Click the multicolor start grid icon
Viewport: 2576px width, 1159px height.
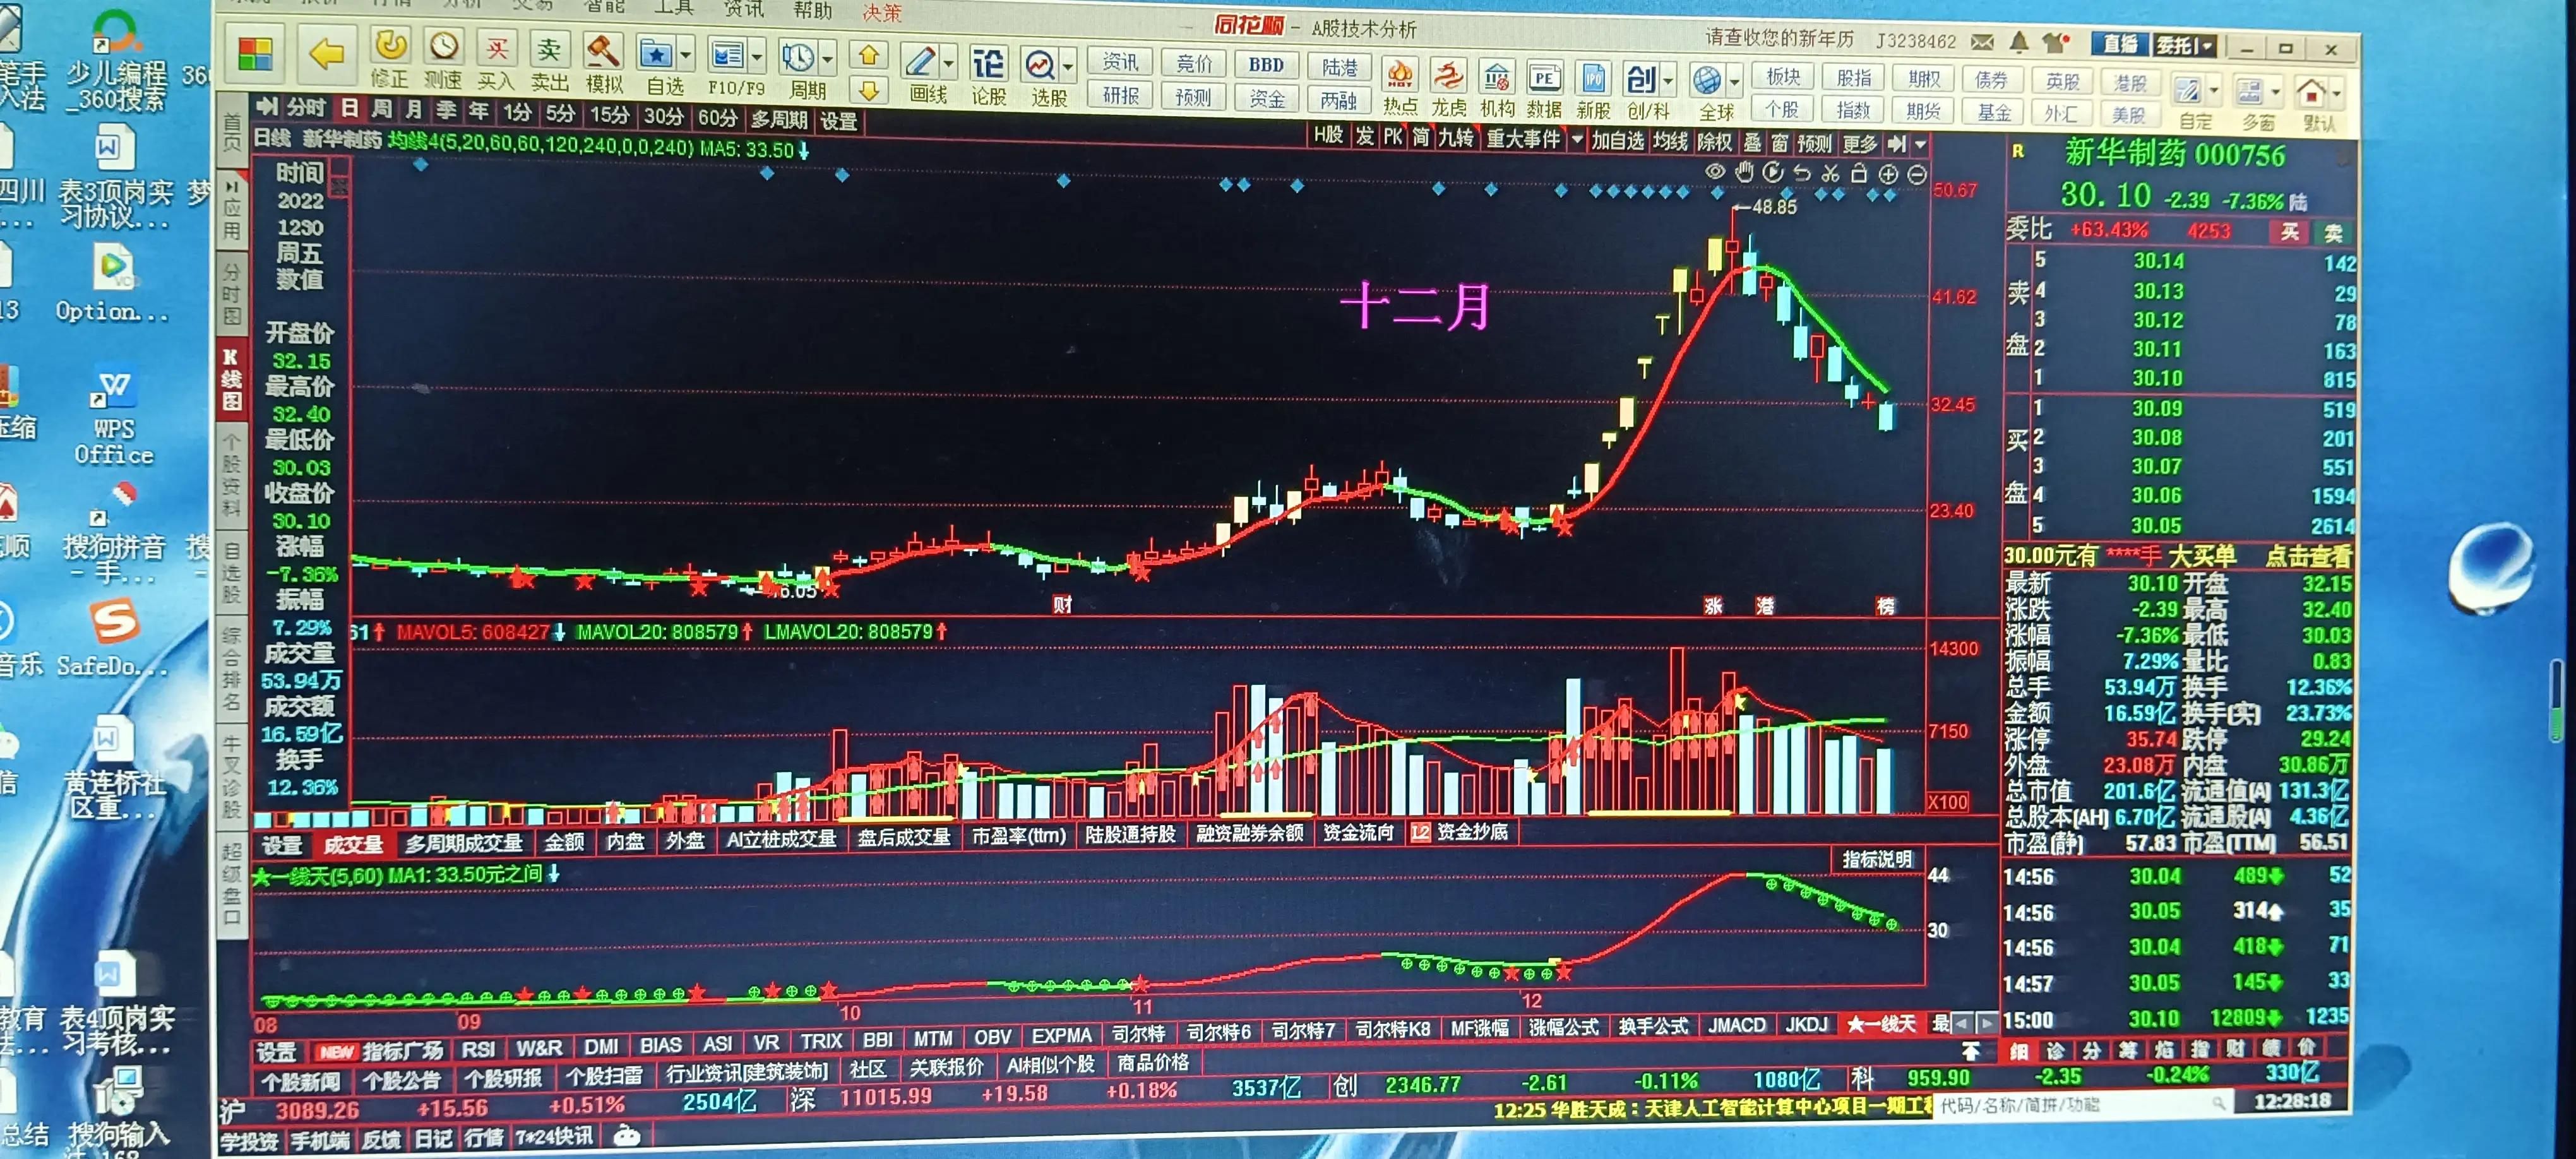[x=255, y=54]
